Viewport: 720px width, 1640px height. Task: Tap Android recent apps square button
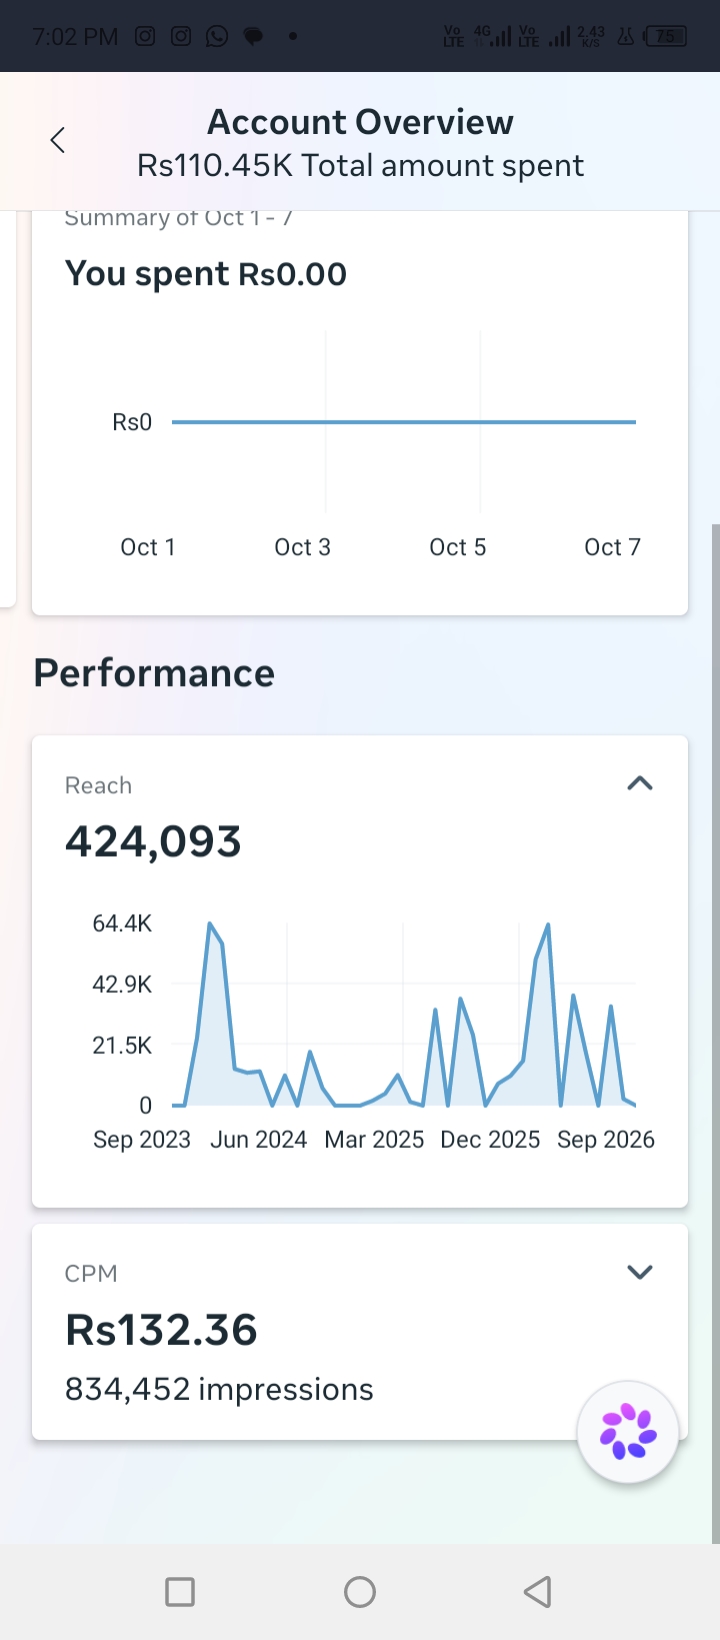pos(180,1591)
